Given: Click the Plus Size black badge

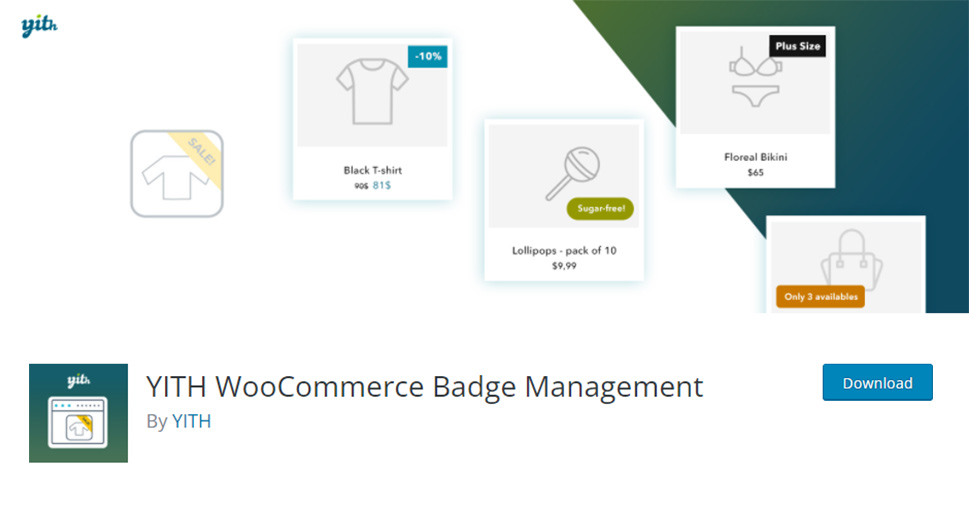Looking at the screenshot, I should pos(797,46).
